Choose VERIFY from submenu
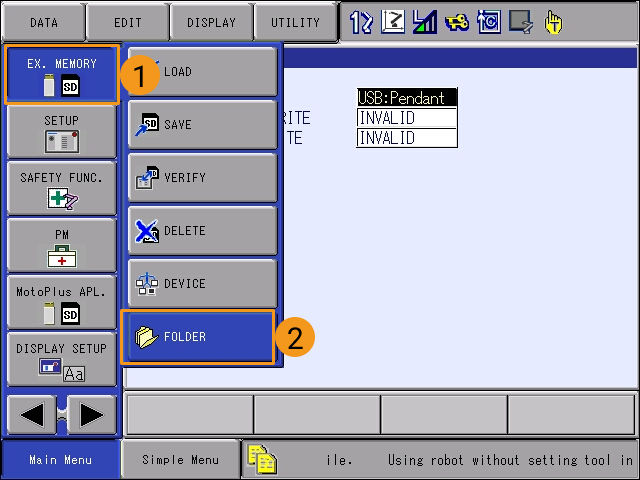The width and height of the screenshot is (640, 480). [x=202, y=178]
